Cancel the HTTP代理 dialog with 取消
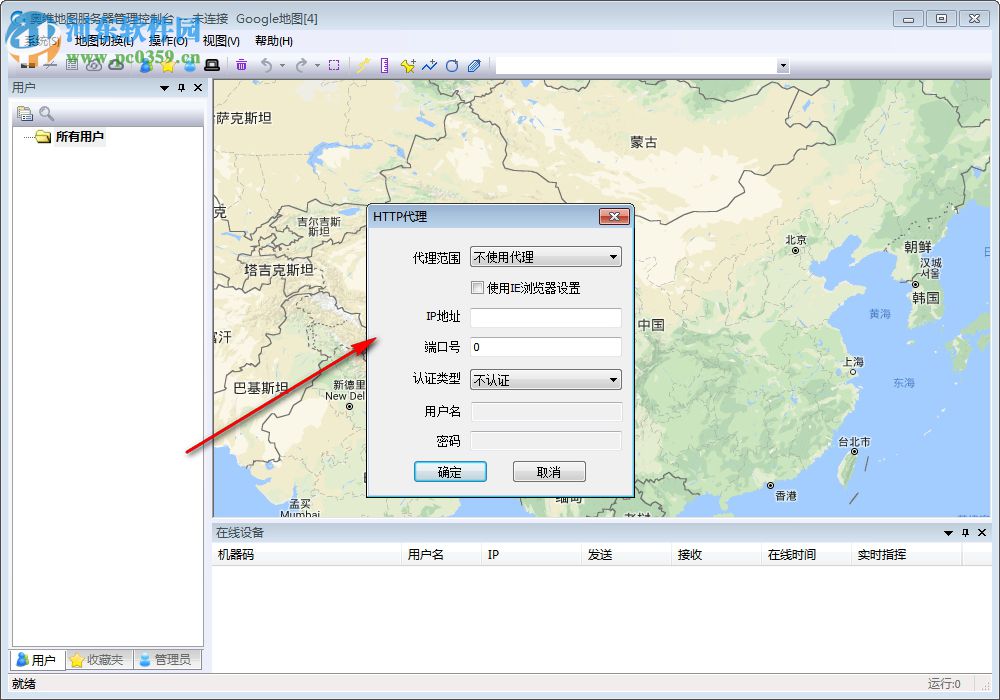This screenshot has height=700, width=1000. coord(550,471)
